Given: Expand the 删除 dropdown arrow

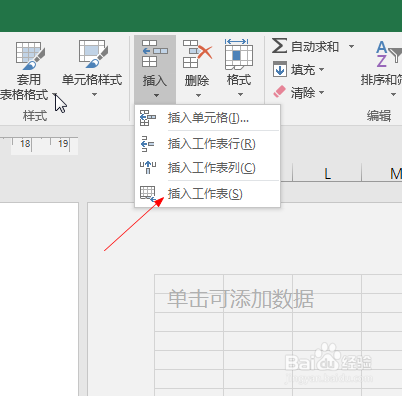Looking at the screenshot, I should (198, 96).
